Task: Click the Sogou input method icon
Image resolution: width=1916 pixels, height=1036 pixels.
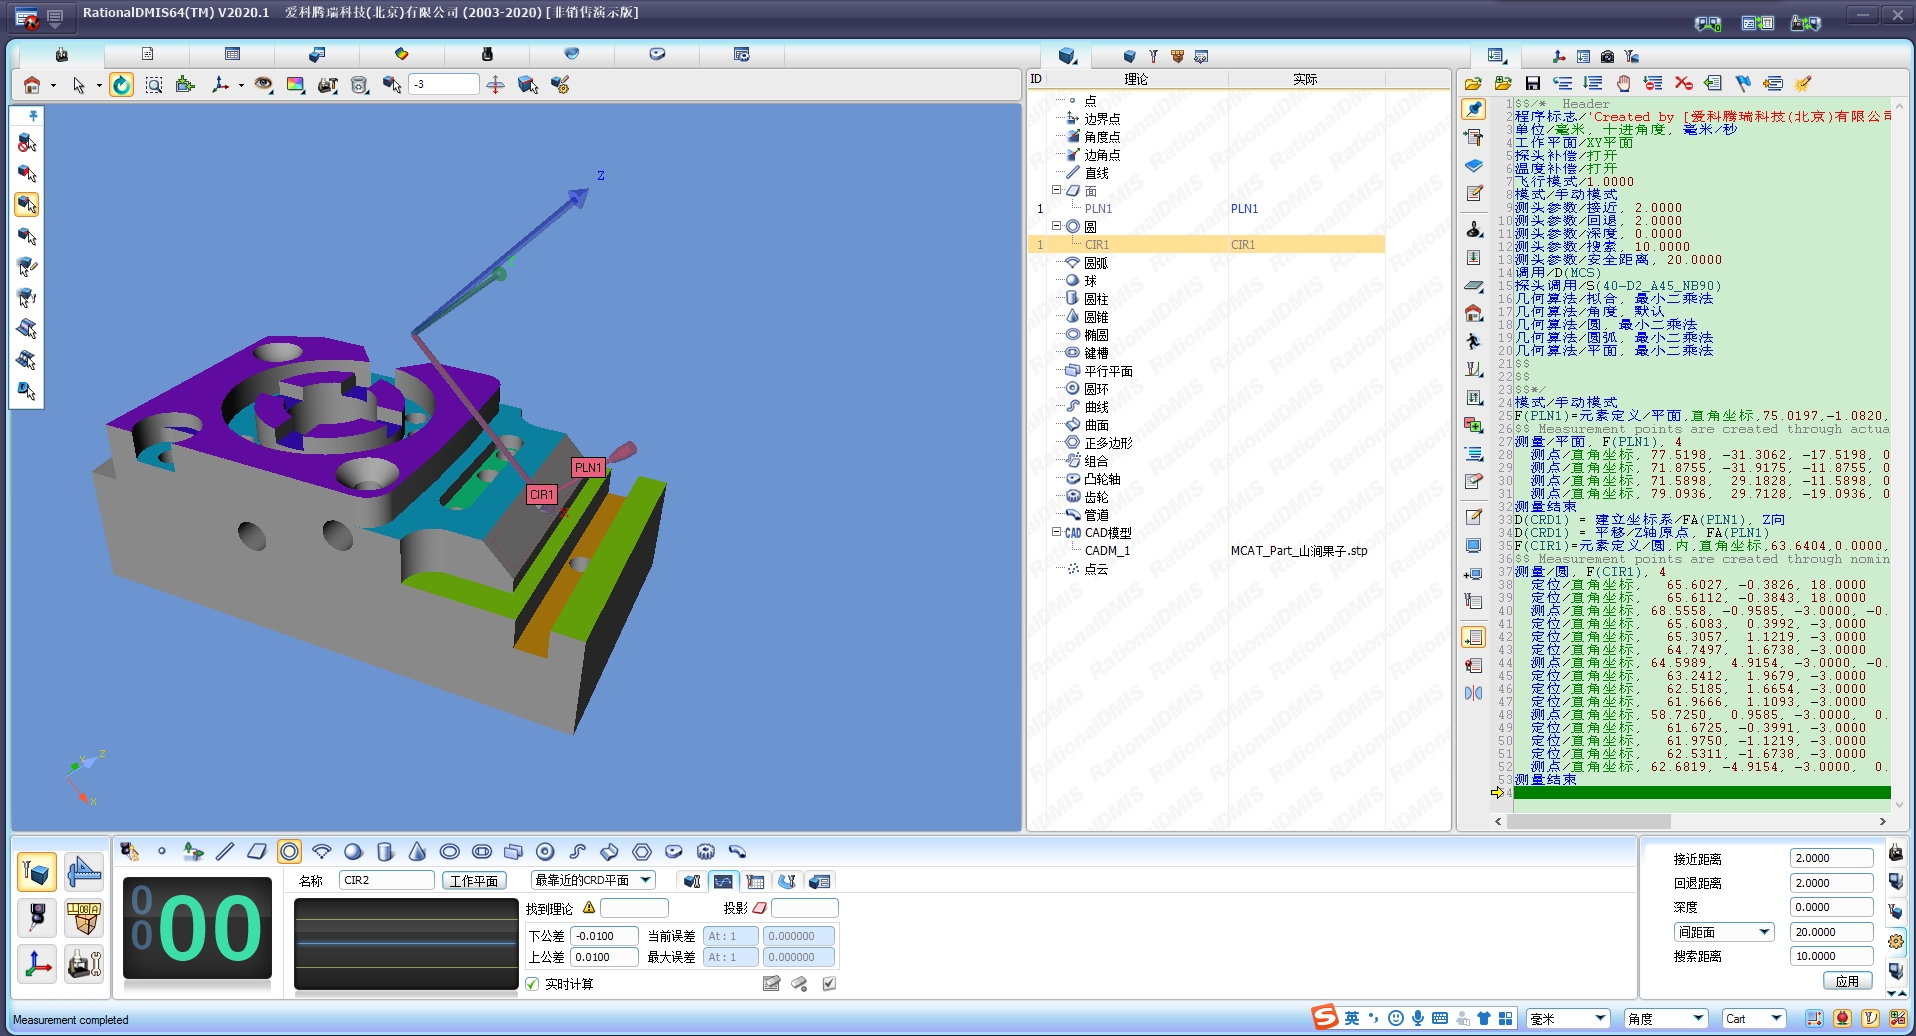Action: tap(1325, 1017)
